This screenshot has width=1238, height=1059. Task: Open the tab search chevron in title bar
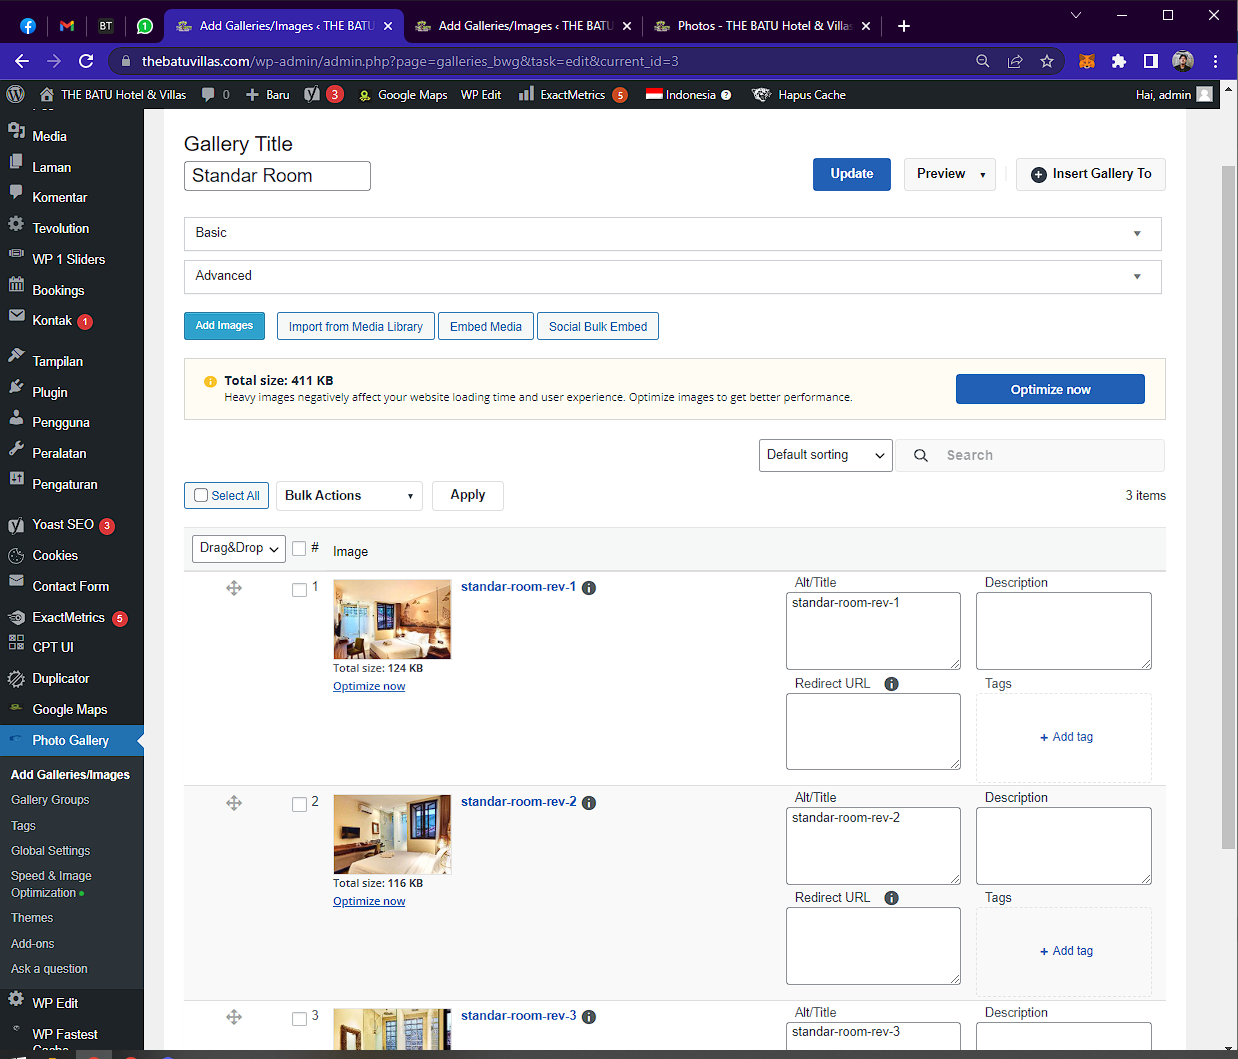tap(1076, 15)
